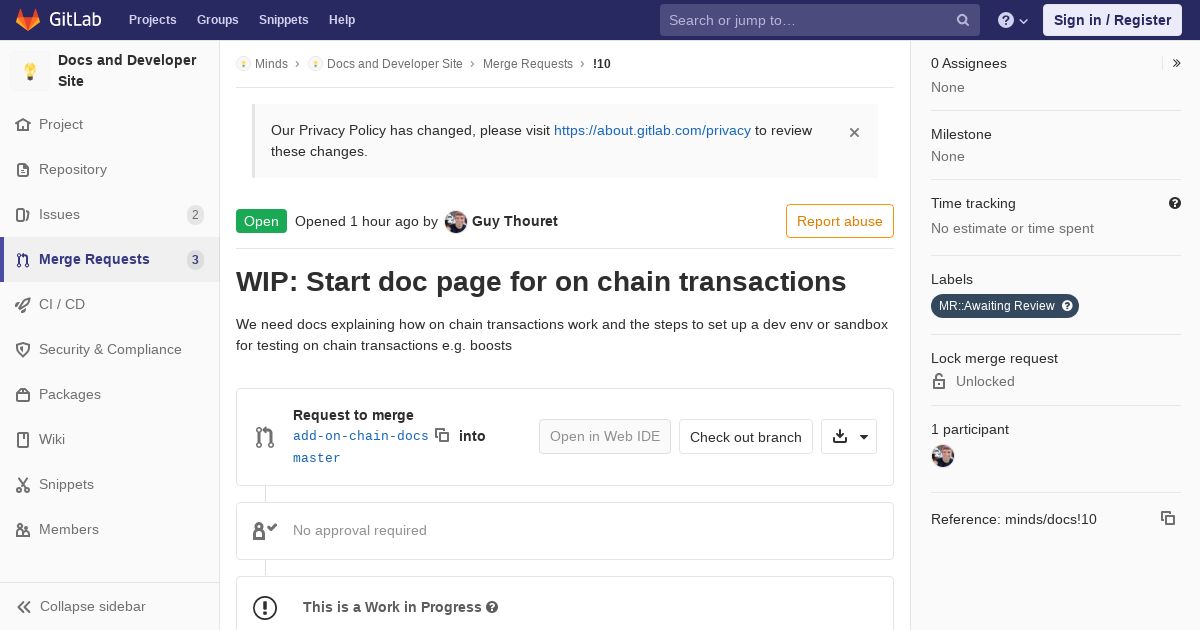1200x630 pixels.
Task: Click the Report abuse button
Action: (x=840, y=221)
